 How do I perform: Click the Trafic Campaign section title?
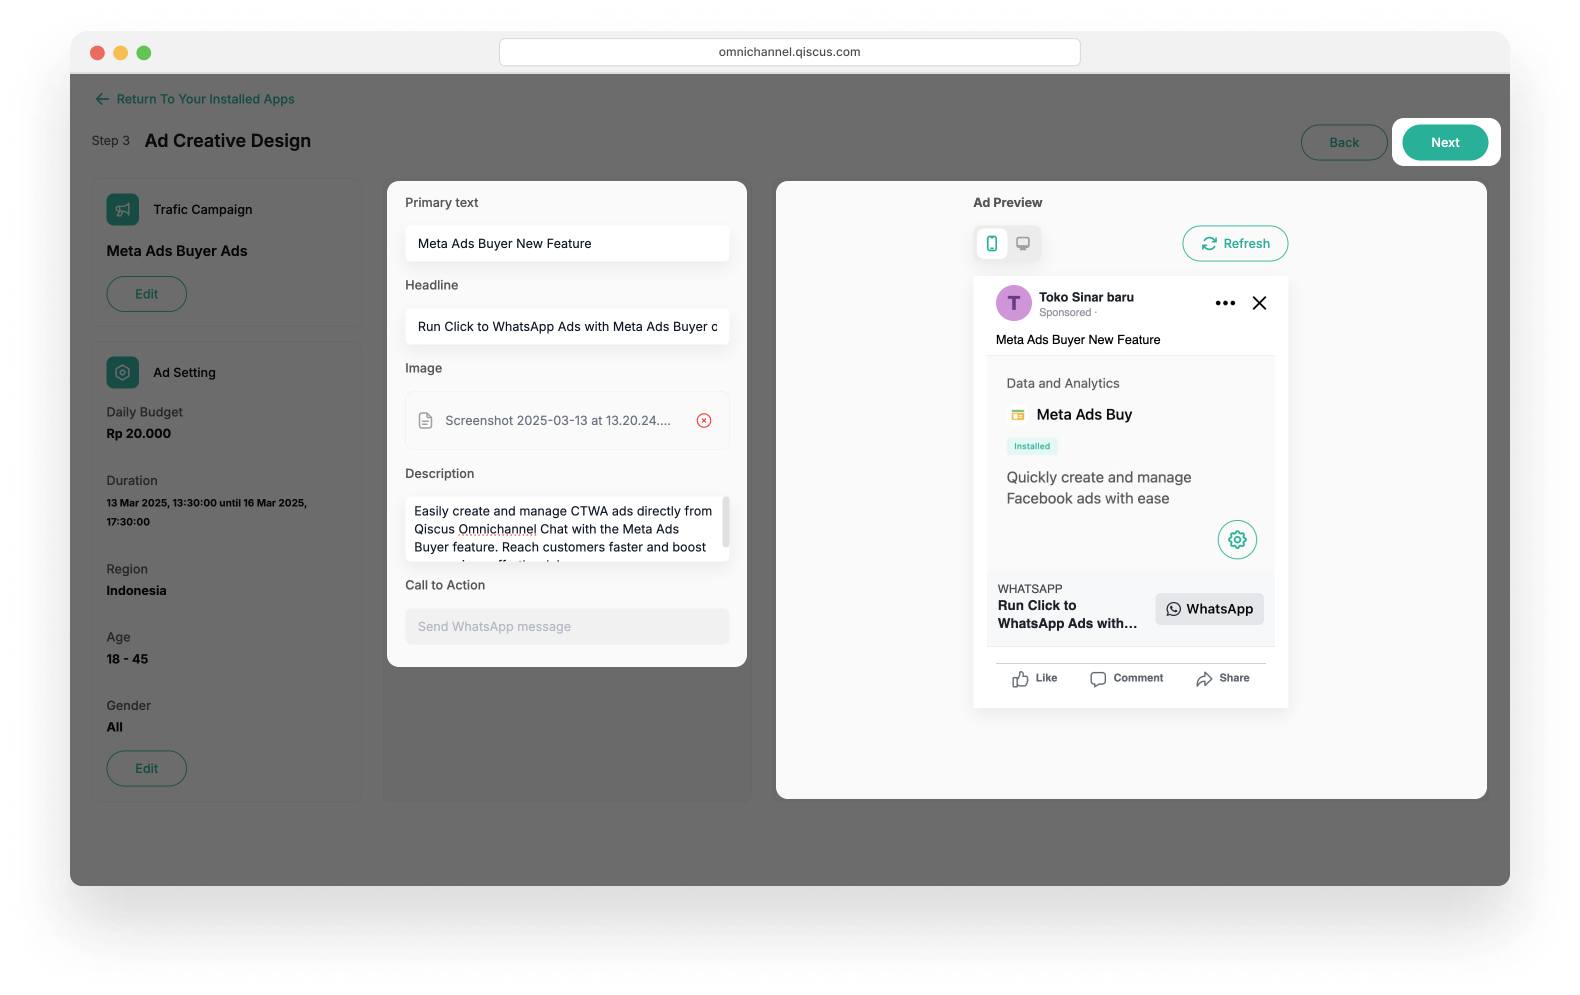tap(203, 210)
